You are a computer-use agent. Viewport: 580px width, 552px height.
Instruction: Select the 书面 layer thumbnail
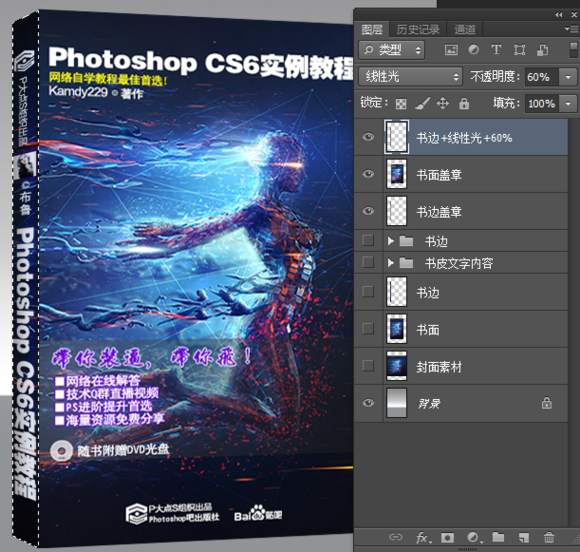coord(397,329)
